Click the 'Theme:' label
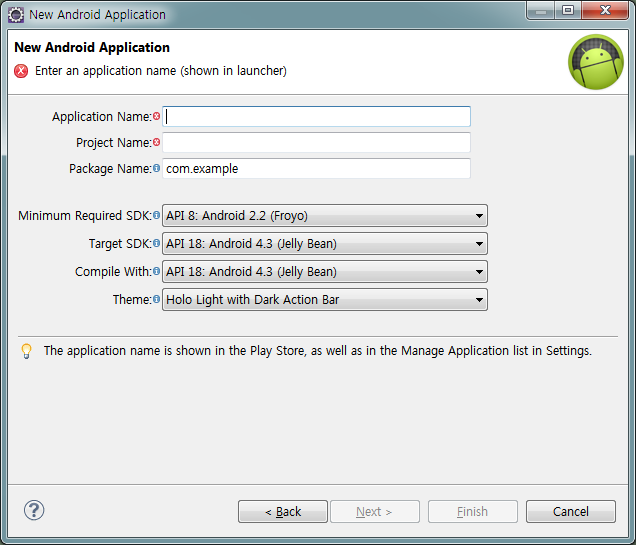 (132, 300)
